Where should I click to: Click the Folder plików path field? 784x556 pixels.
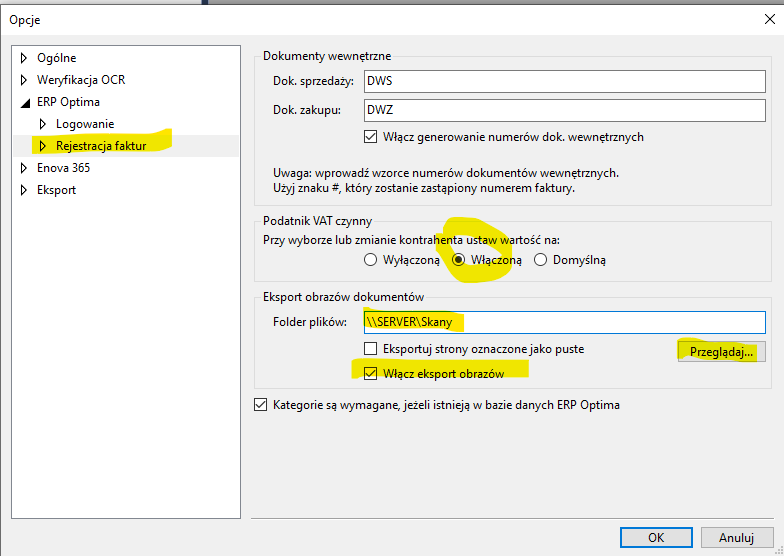[564, 322]
